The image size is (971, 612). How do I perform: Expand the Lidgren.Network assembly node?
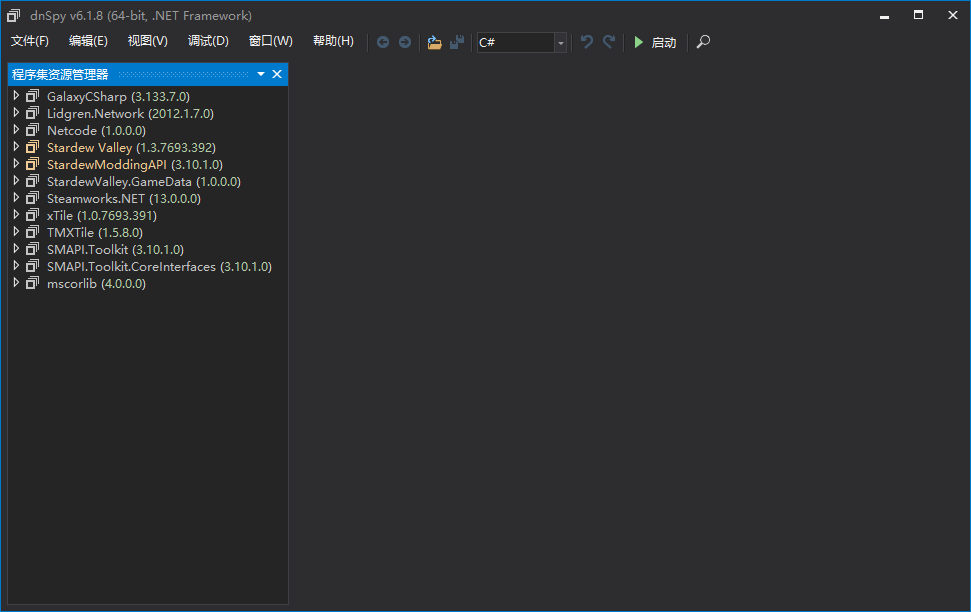click(16, 113)
